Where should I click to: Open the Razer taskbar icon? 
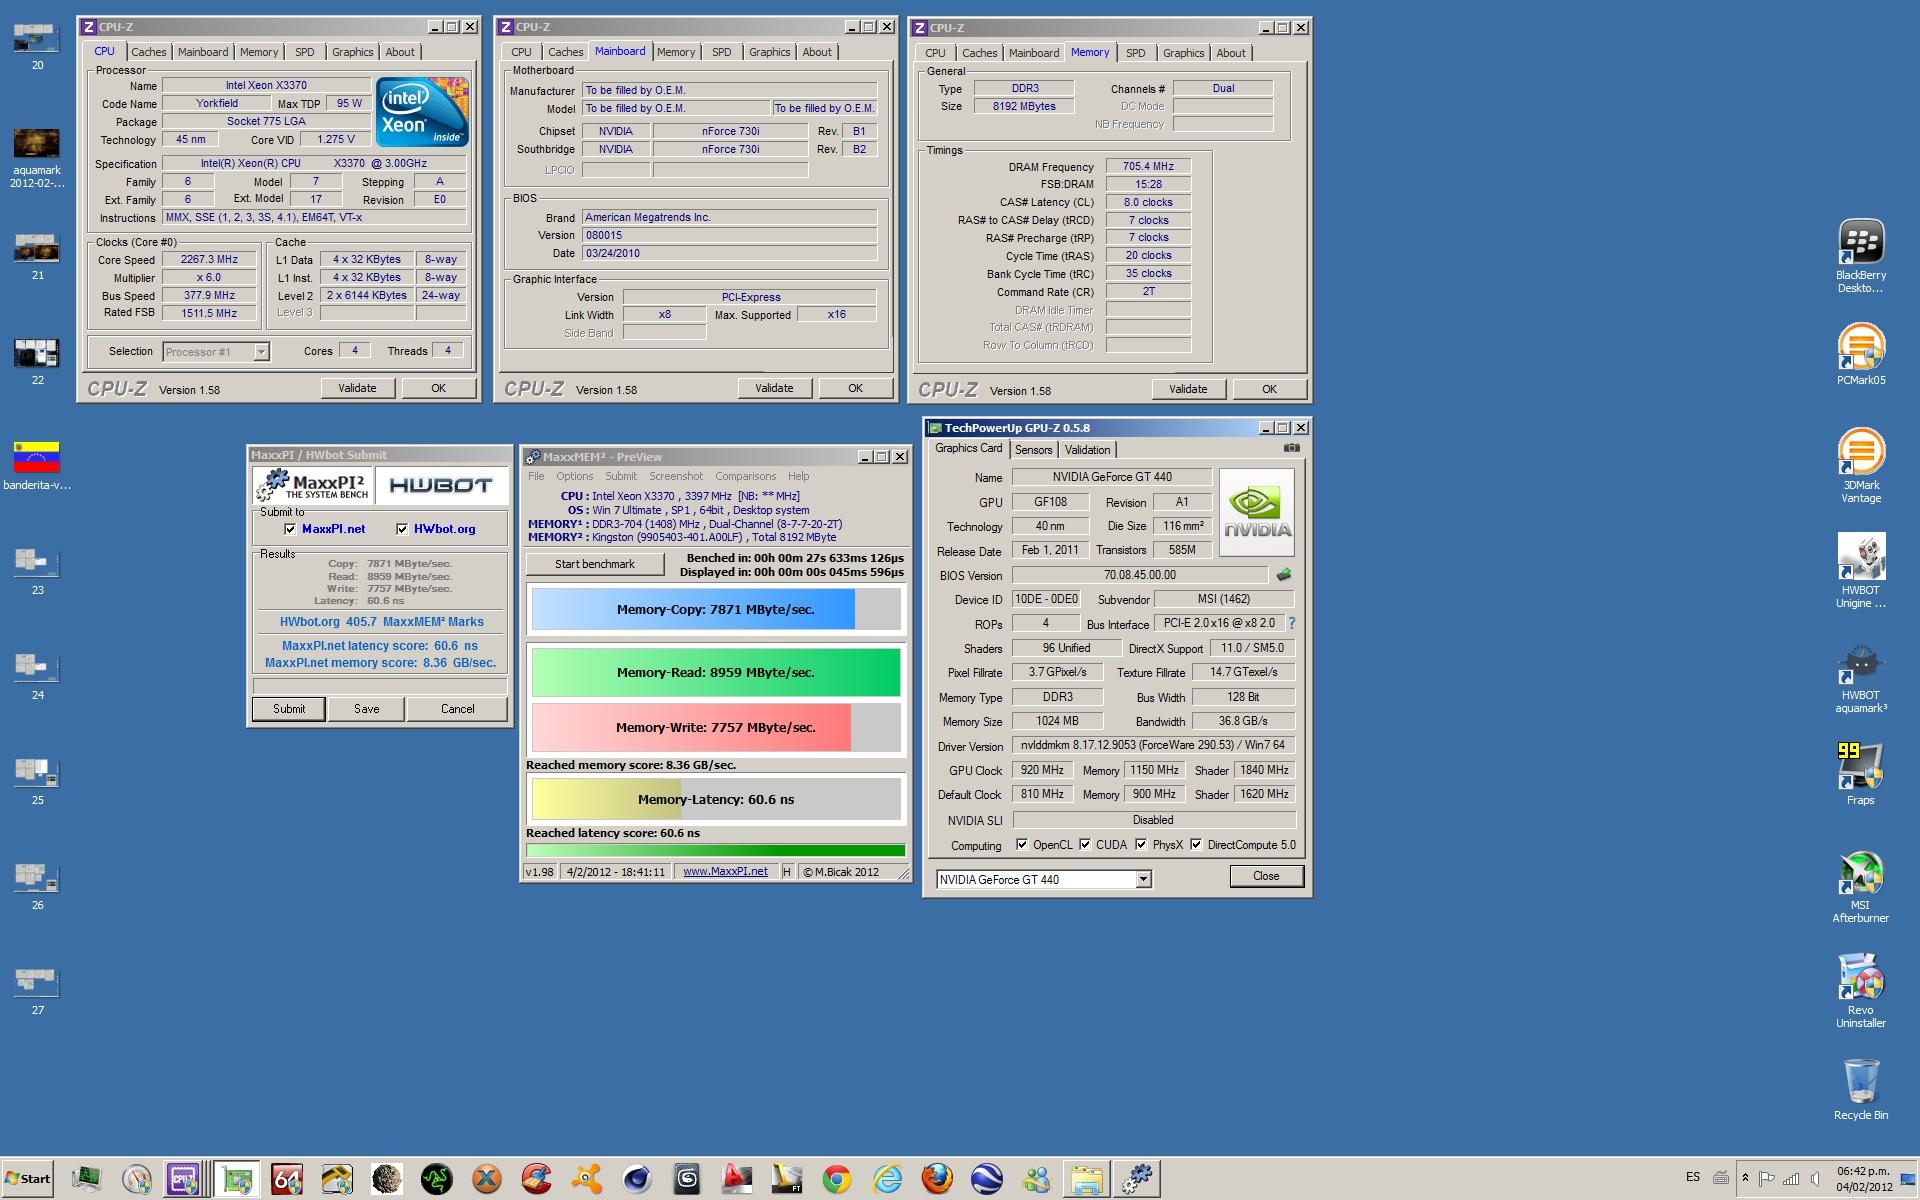click(x=436, y=1179)
